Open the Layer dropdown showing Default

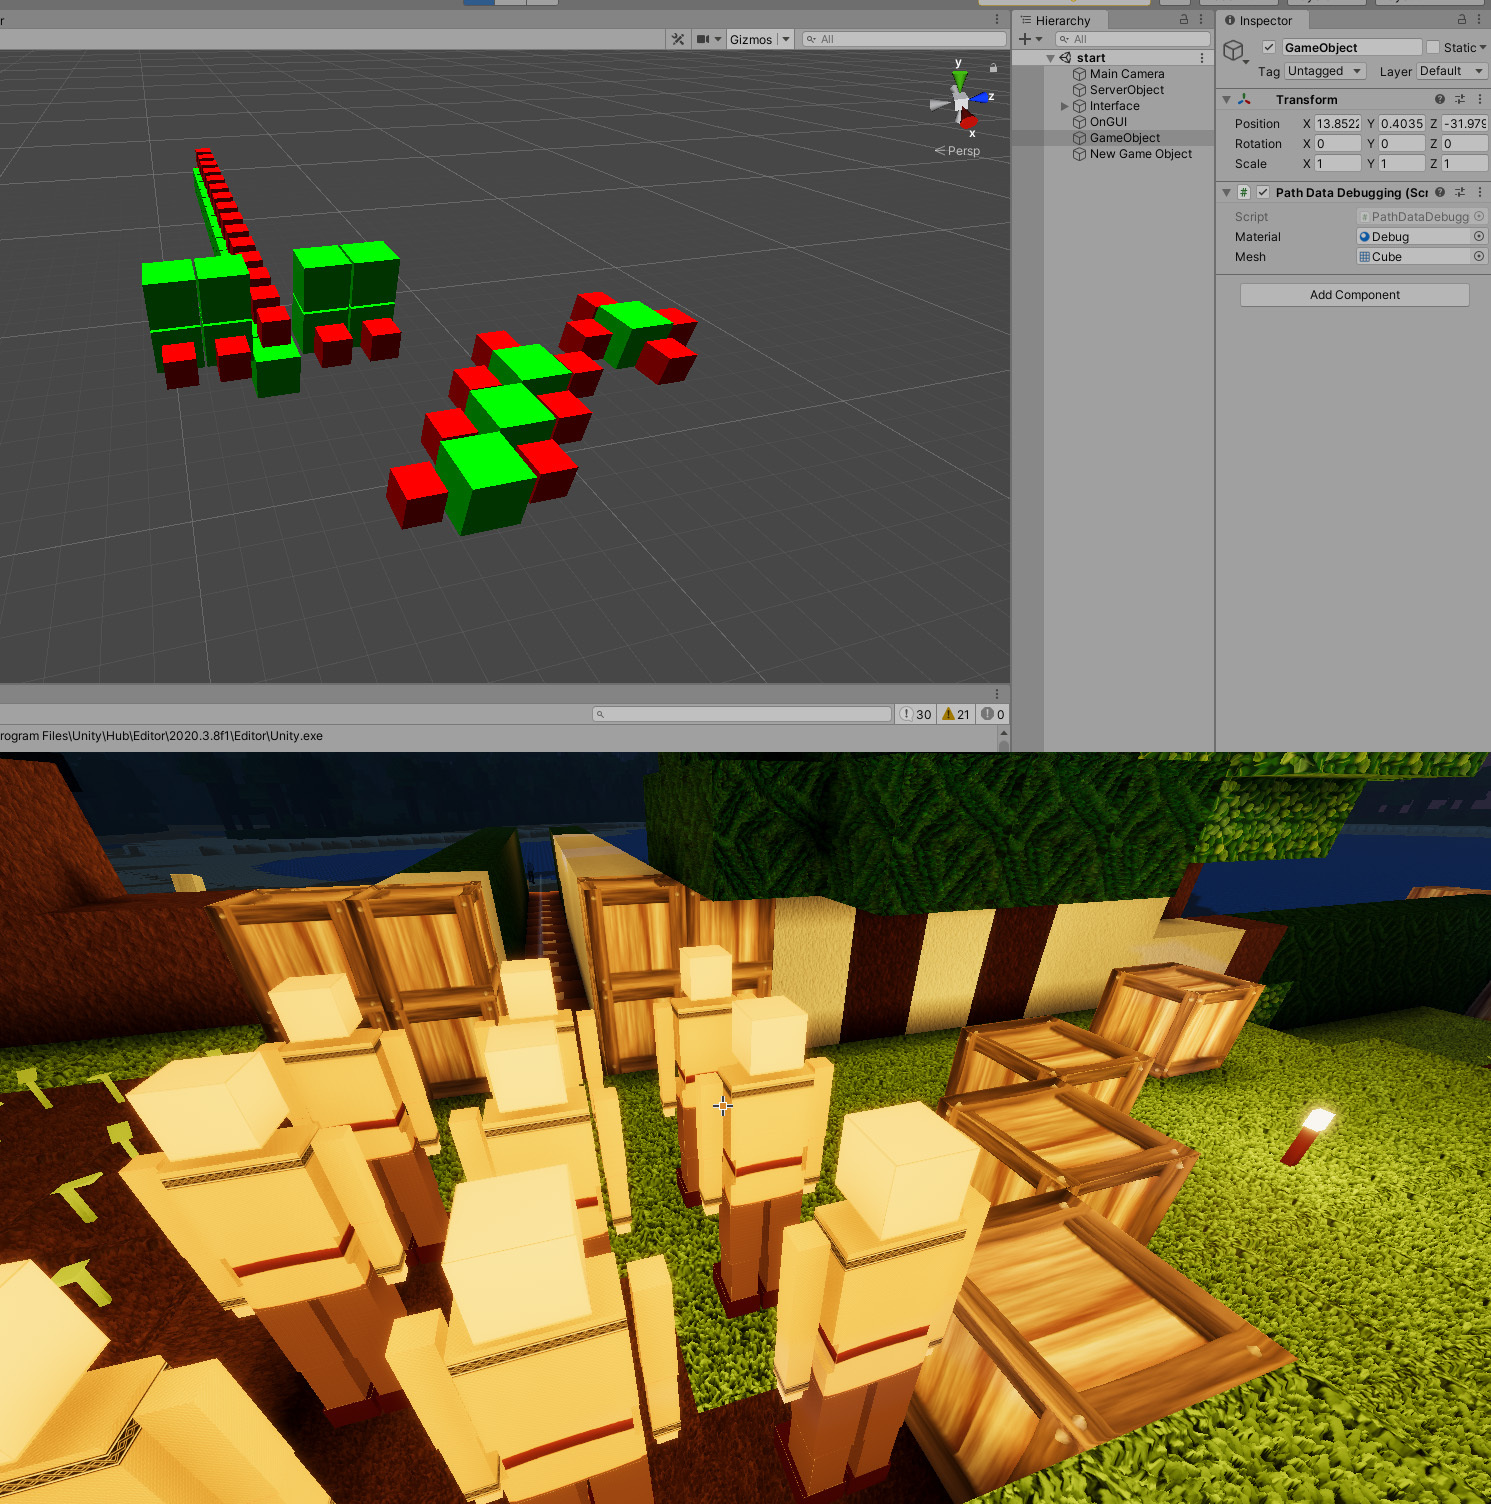coord(1452,71)
